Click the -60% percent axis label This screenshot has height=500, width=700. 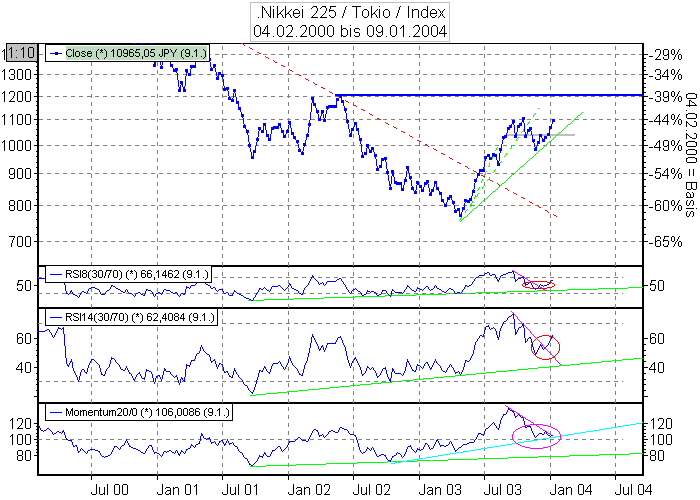pyautogui.click(x=666, y=206)
